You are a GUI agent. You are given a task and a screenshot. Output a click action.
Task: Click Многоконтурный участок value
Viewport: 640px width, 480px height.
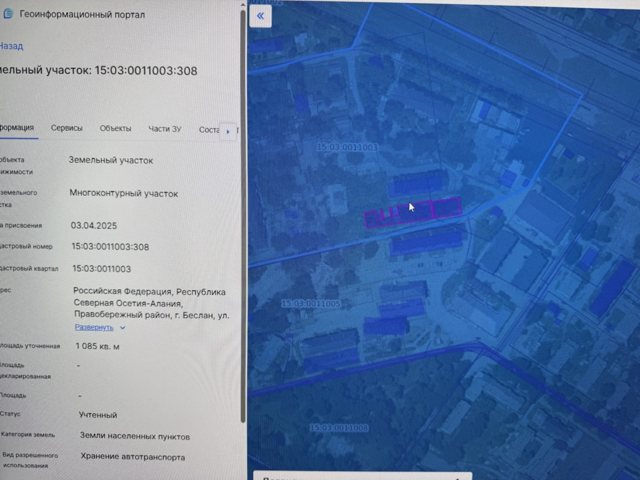(124, 193)
